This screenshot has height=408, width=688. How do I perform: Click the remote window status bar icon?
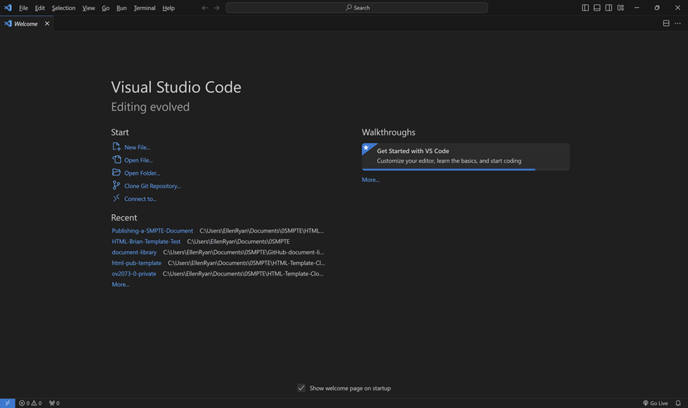7,403
